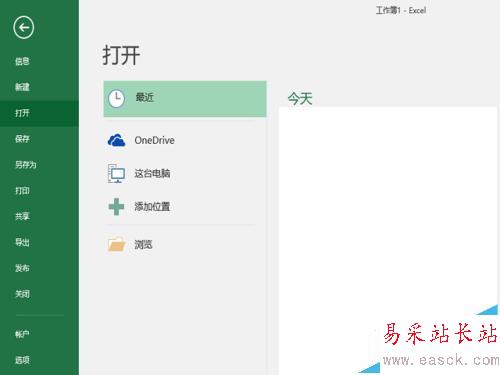
Task: Click the 浏览 folder icon
Action: tap(116, 244)
